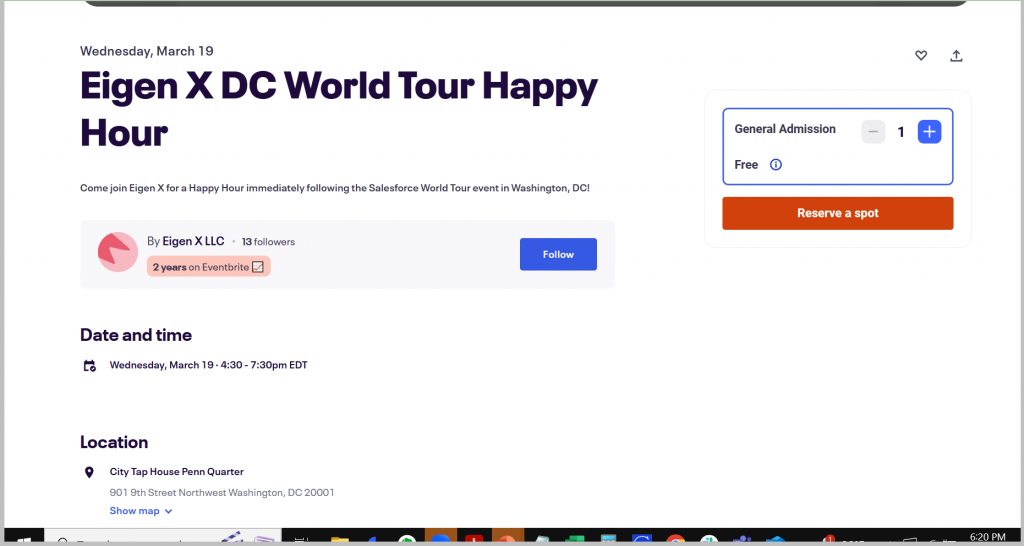Expand the Show map section

[x=135, y=511]
